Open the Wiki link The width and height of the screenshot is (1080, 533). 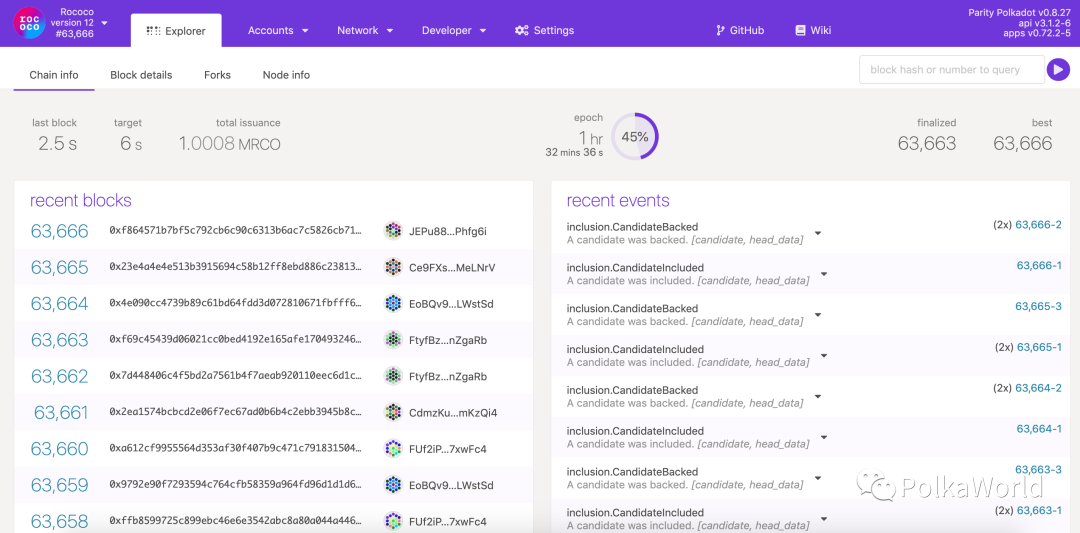[x=813, y=30]
